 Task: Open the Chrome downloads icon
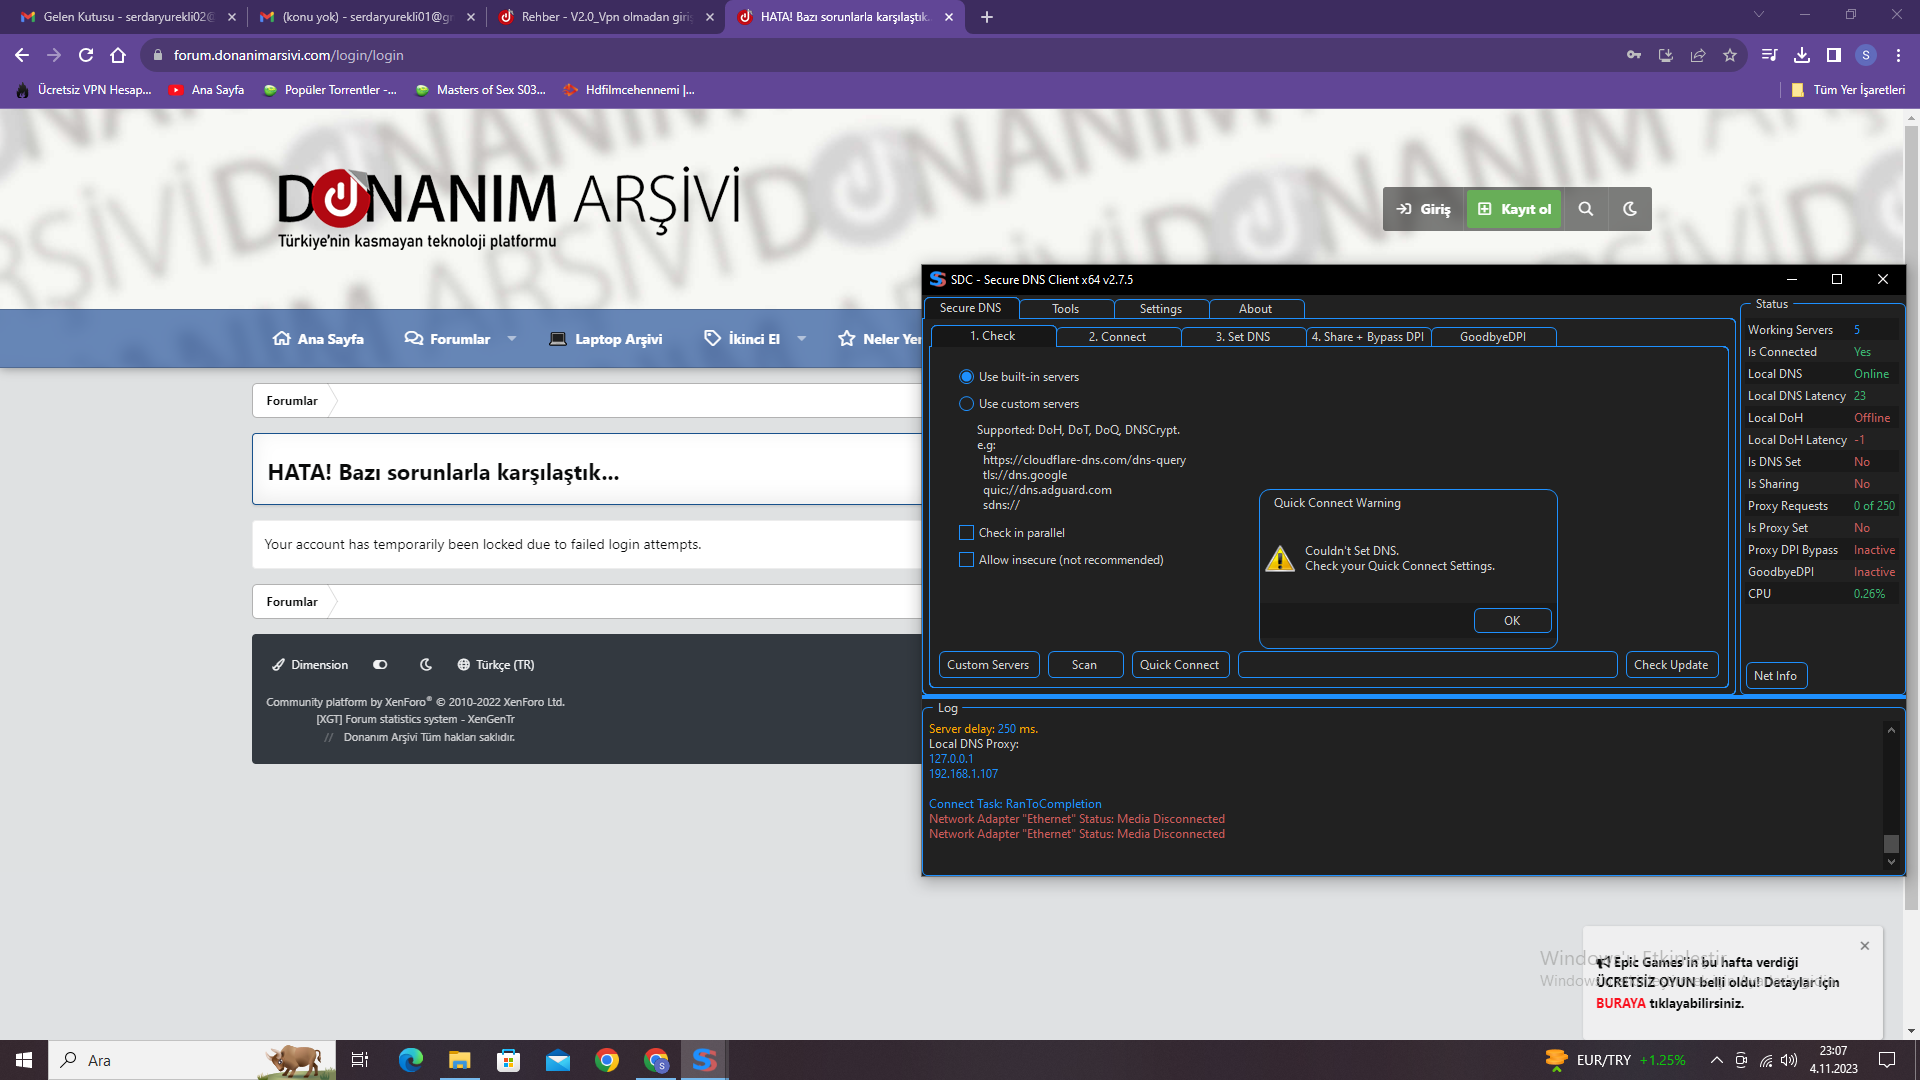tap(1802, 55)
